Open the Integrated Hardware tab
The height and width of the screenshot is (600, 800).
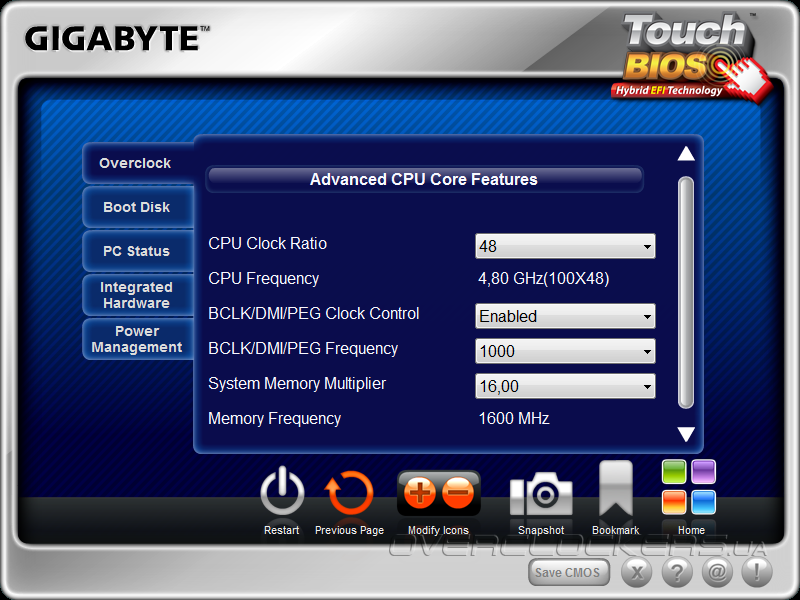point(138,295)
